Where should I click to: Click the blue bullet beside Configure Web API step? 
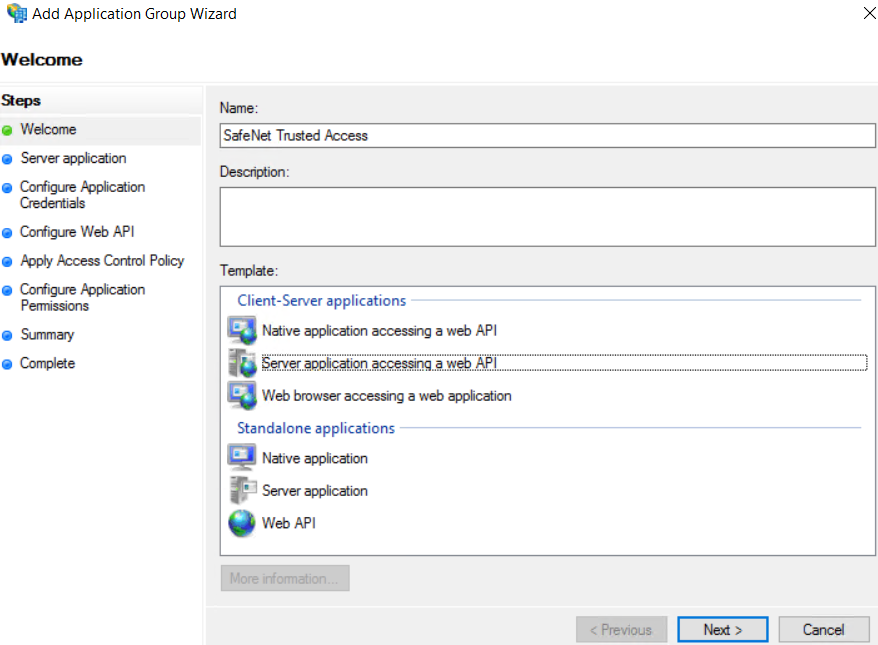tap(7, 233)
